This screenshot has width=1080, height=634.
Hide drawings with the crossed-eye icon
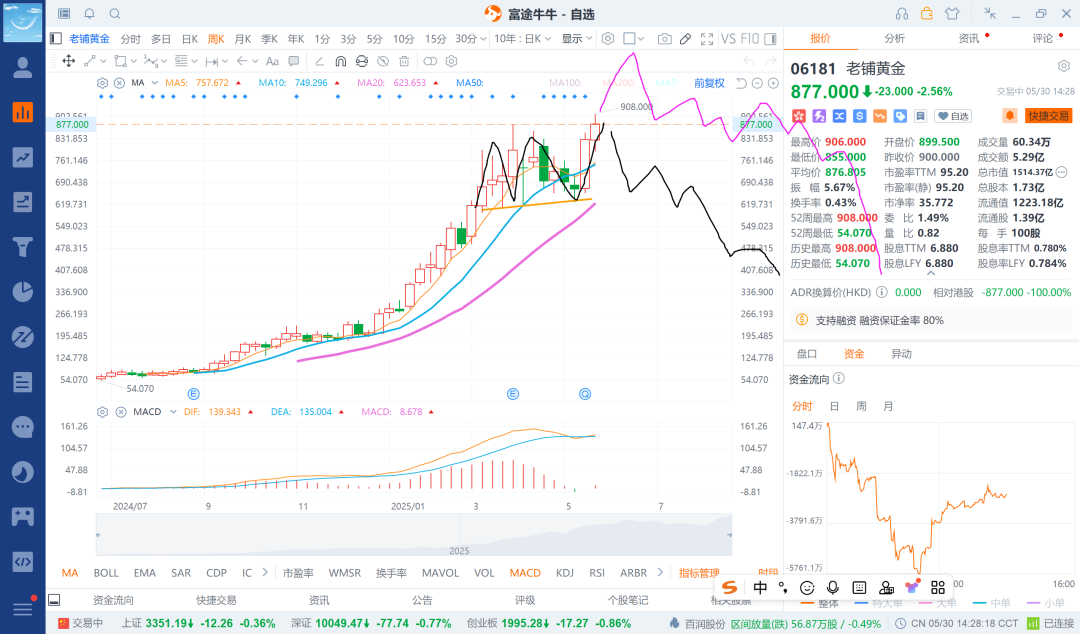(383, 61)
